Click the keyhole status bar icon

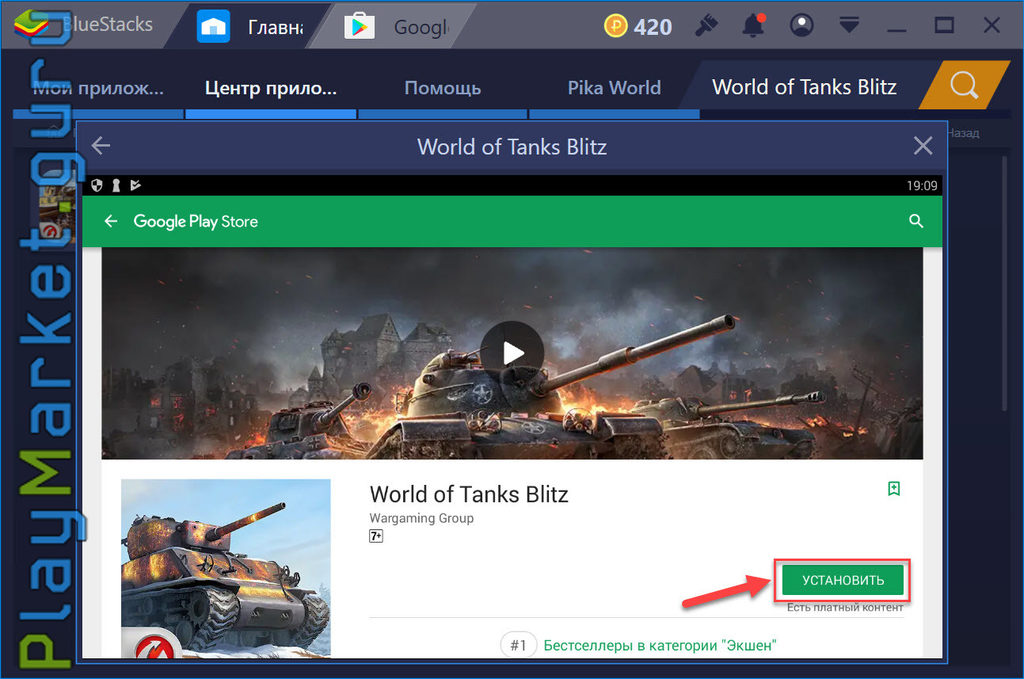116,185
